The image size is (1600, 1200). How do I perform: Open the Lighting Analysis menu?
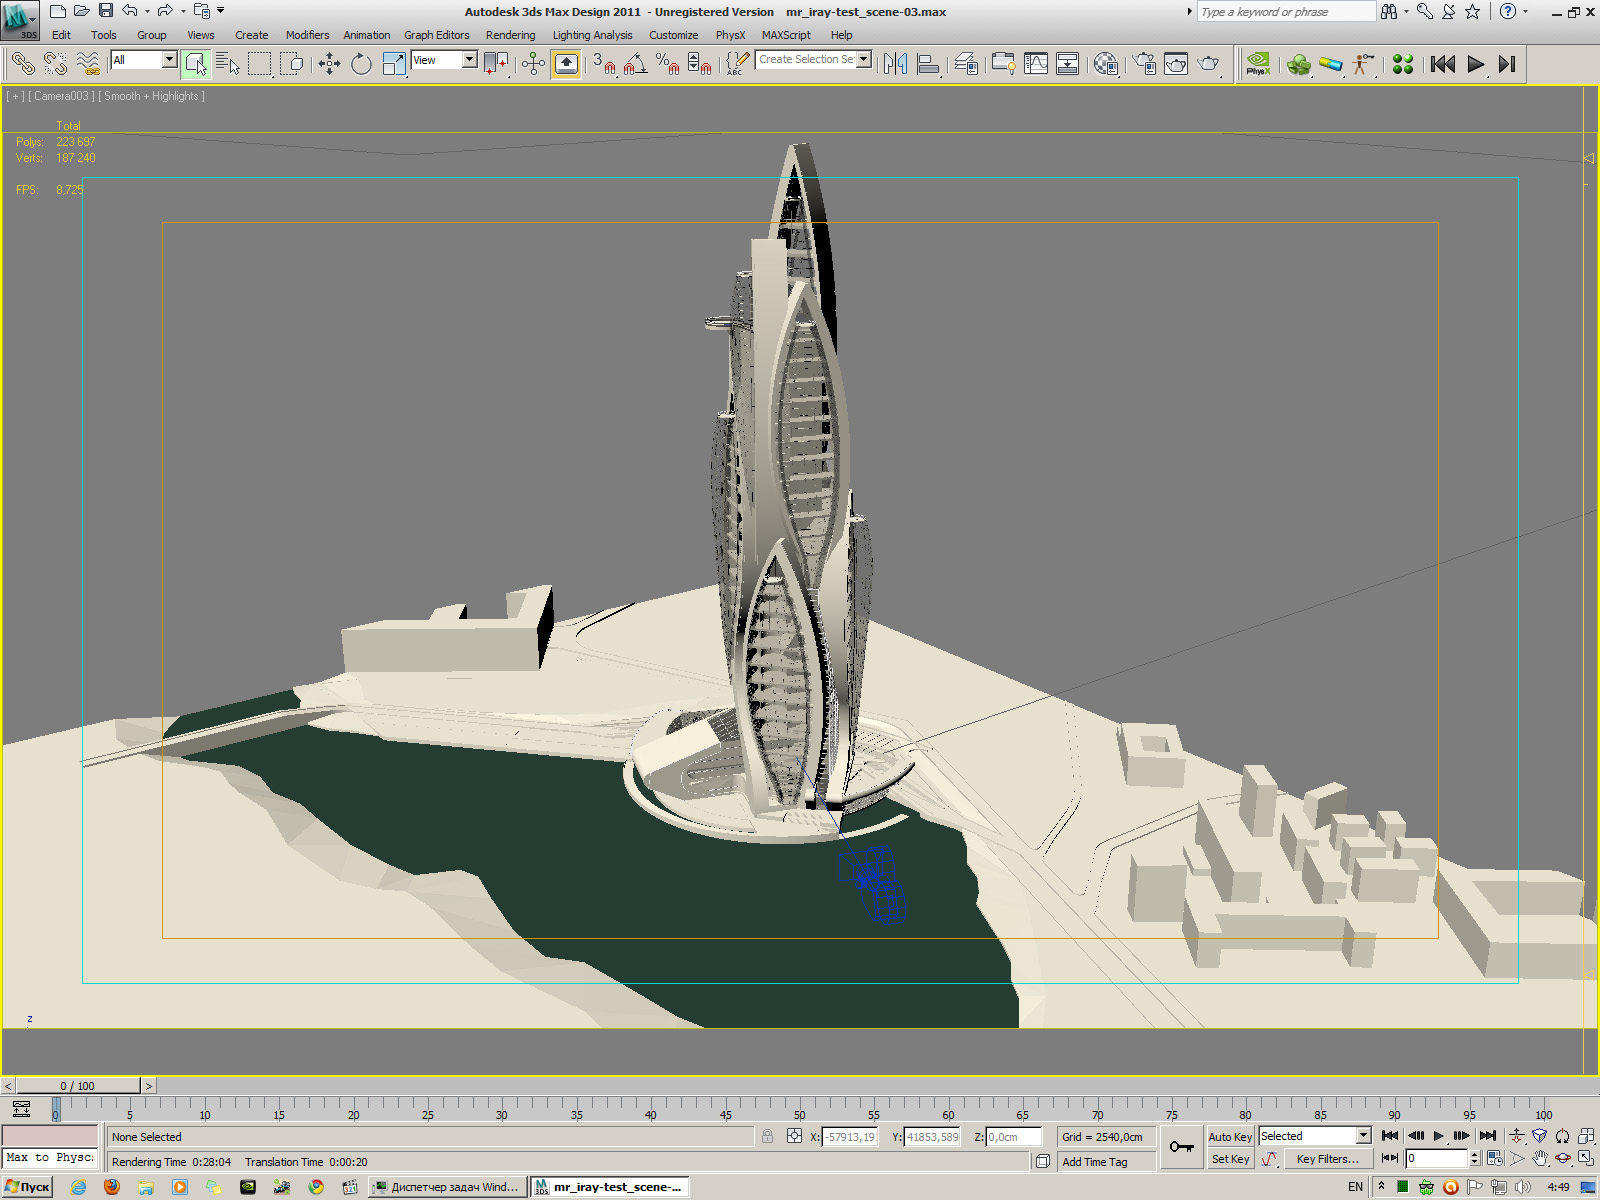click(x=592, y=35)
